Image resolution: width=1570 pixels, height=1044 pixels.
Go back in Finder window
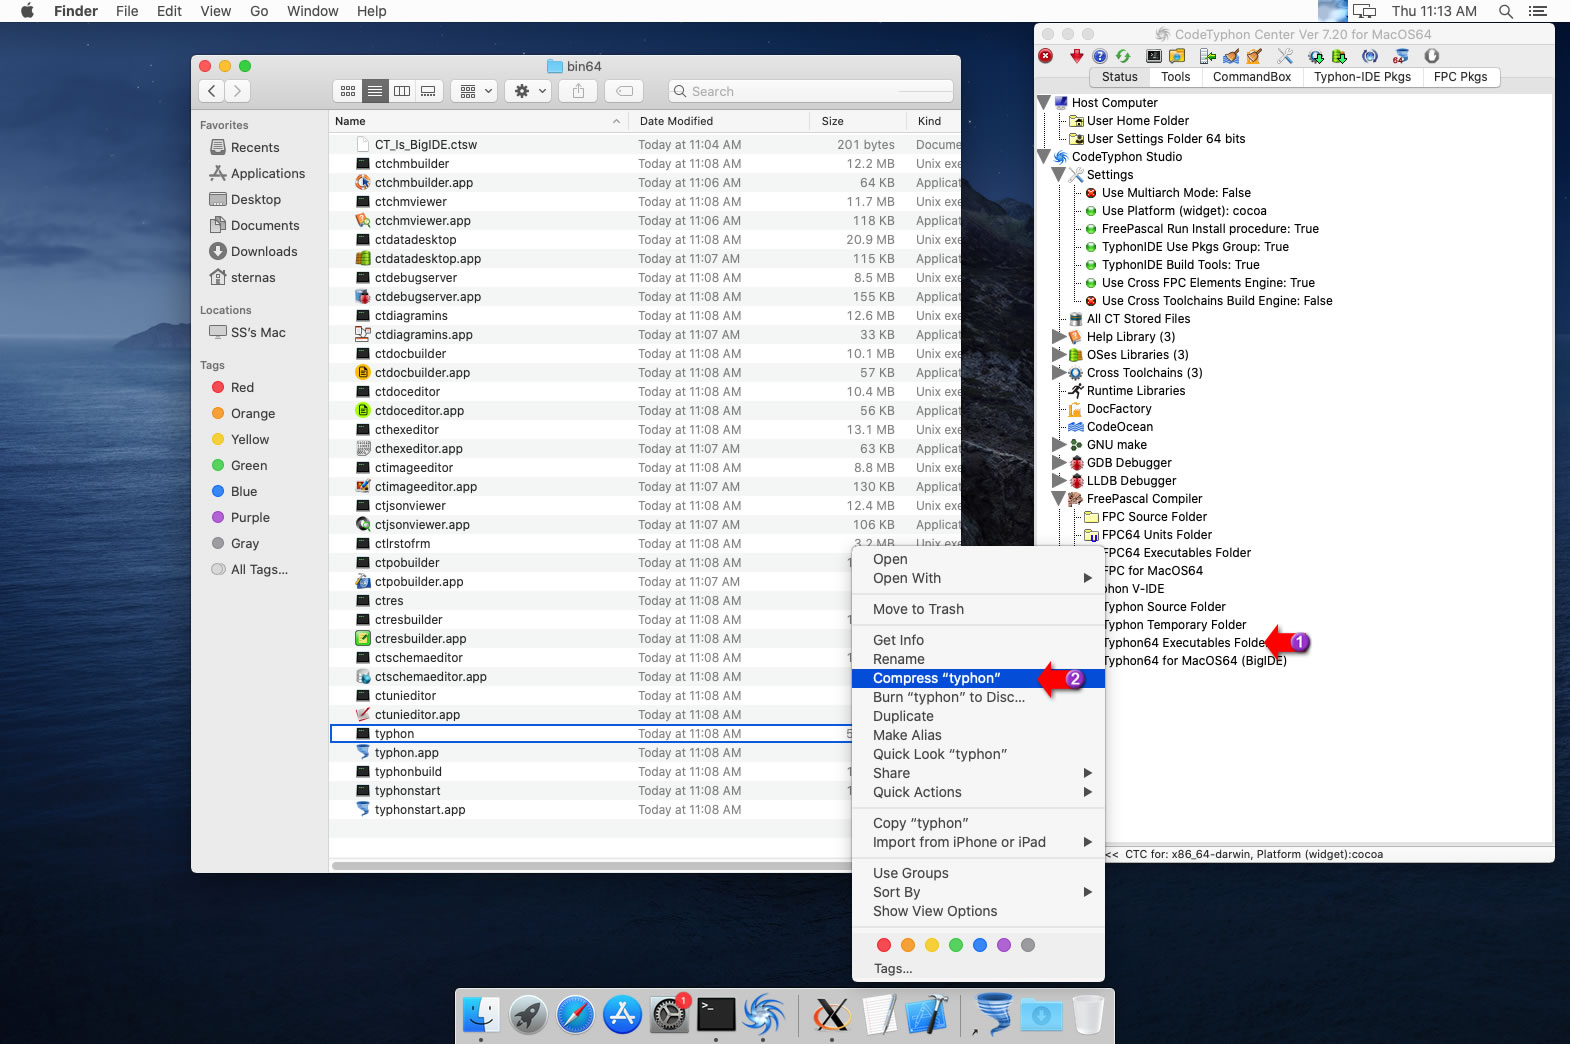point(211,91)
